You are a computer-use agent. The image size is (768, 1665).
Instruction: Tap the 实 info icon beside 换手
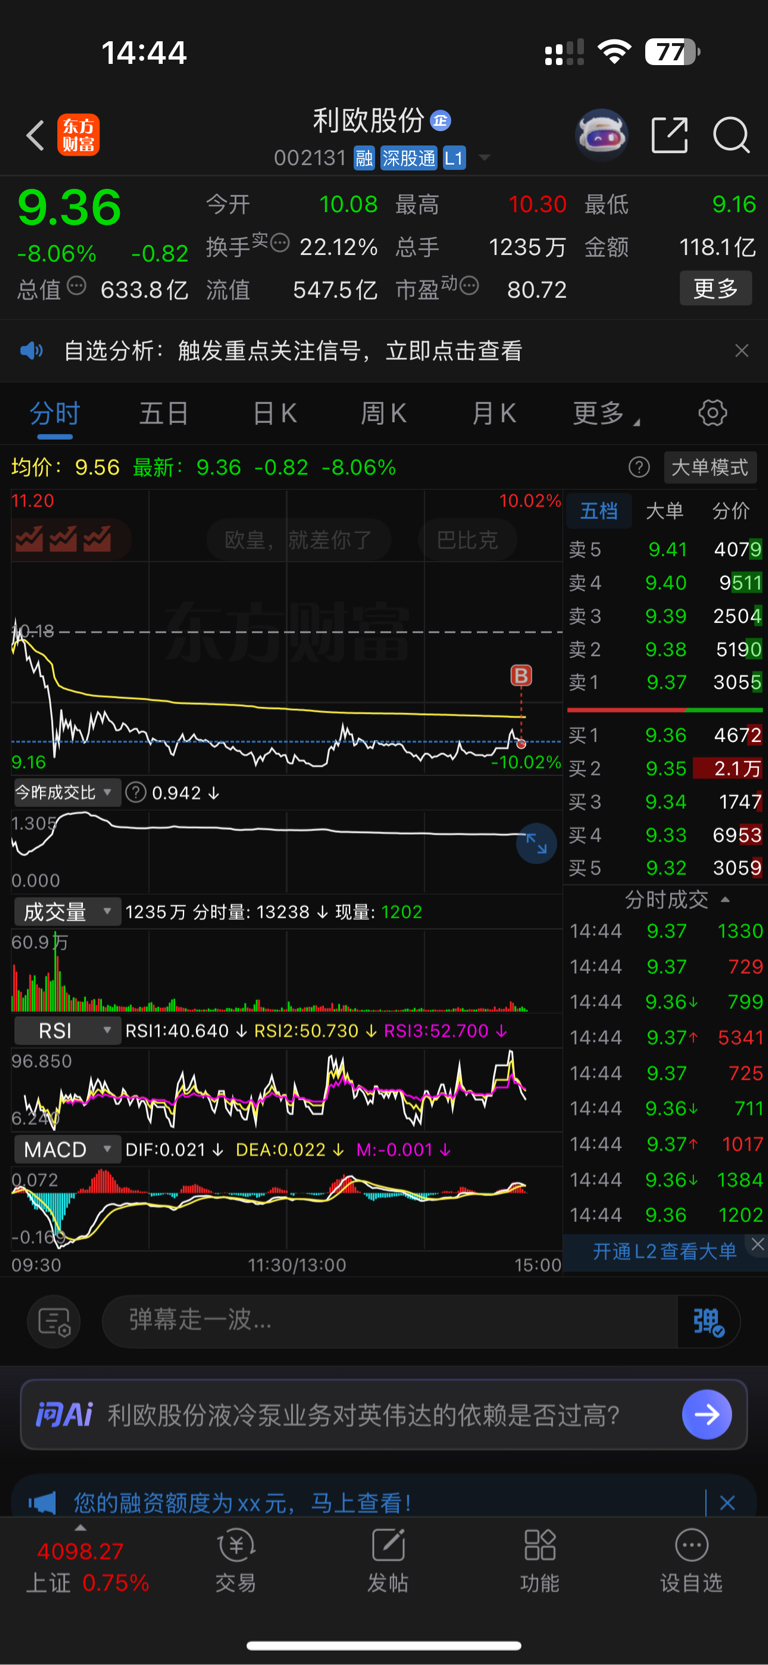280,243
